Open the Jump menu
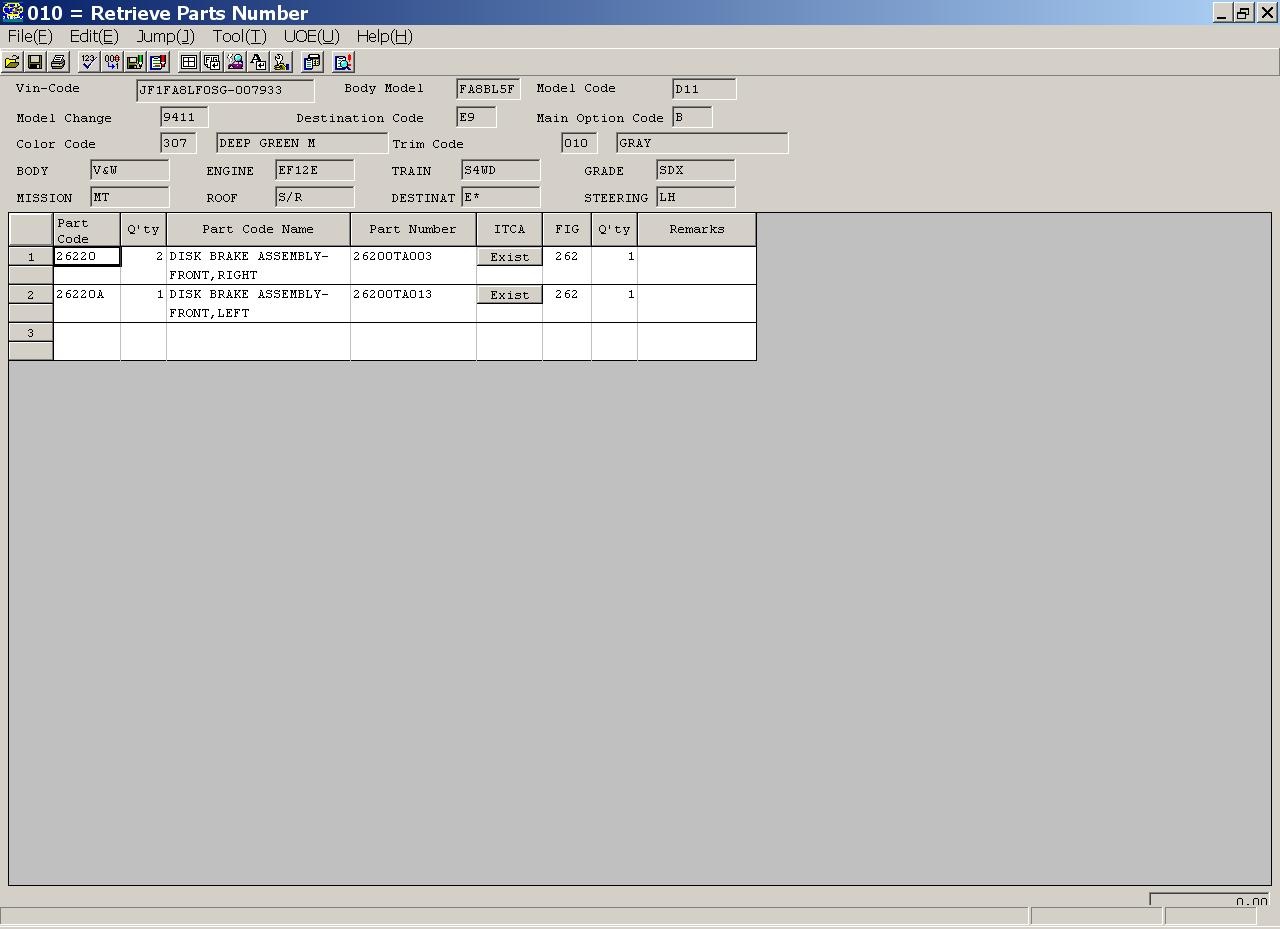Image resolution: width=1280 pixels, height=929 pixels. coord(165,36)
